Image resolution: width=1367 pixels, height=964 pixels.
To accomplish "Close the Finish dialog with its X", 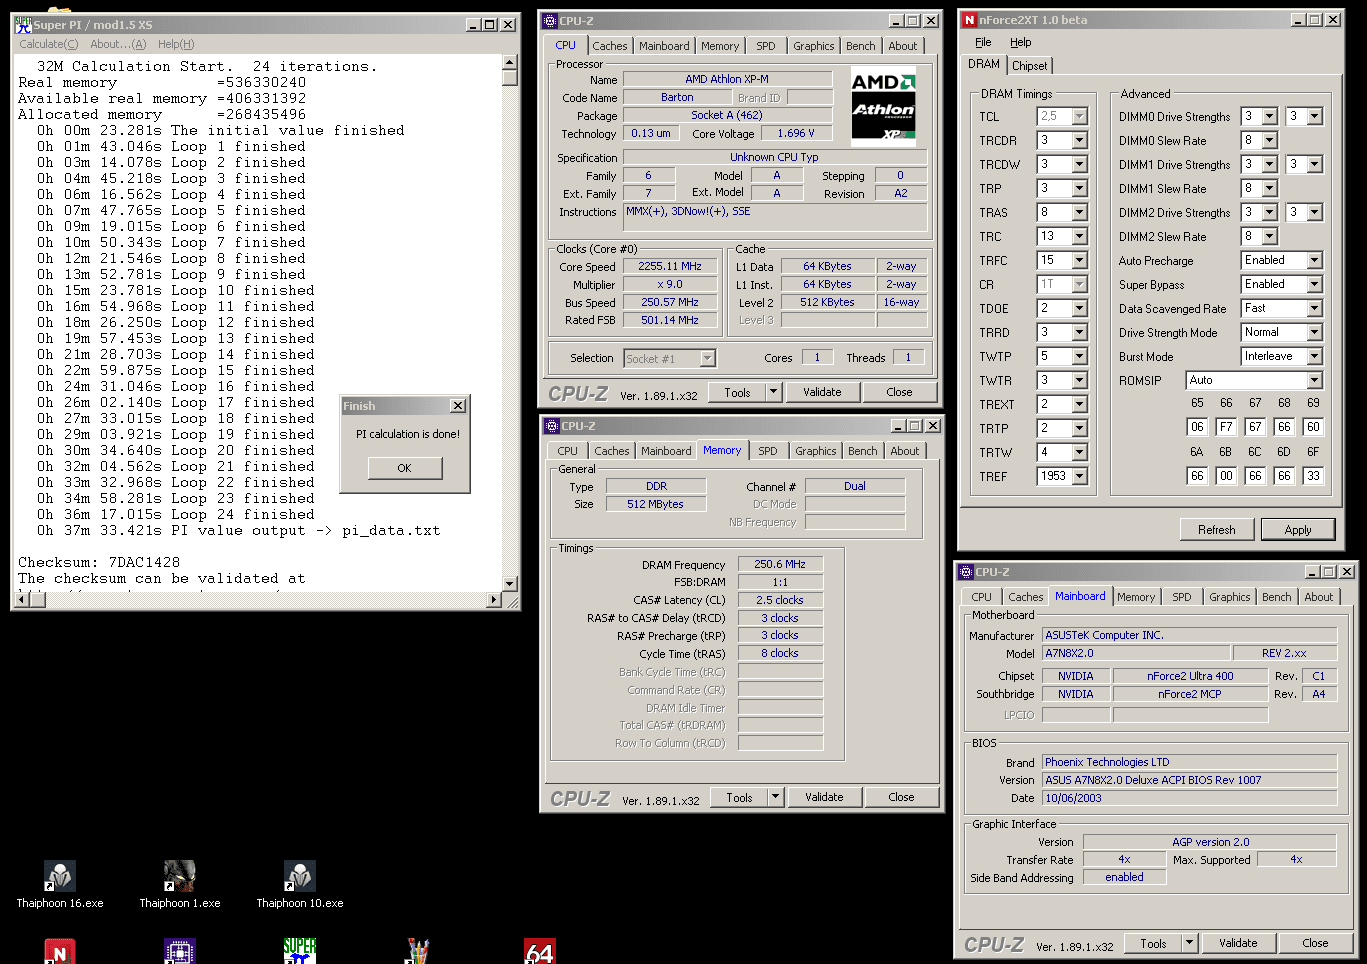I will (458, 406).
